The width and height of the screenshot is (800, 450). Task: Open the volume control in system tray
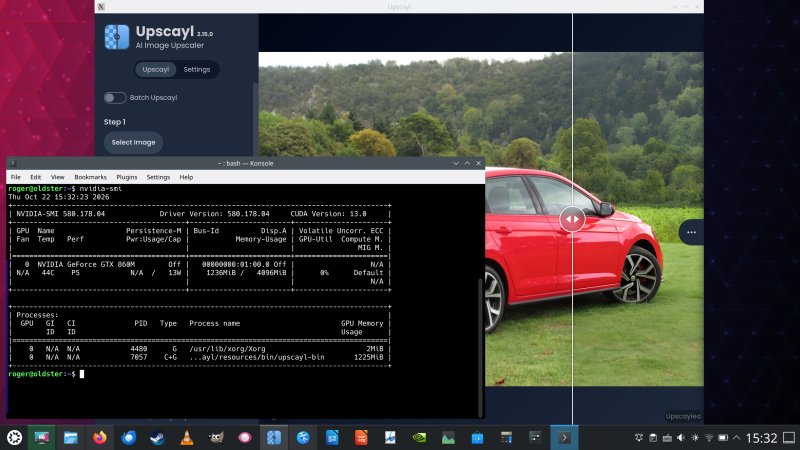click(681, 438)
